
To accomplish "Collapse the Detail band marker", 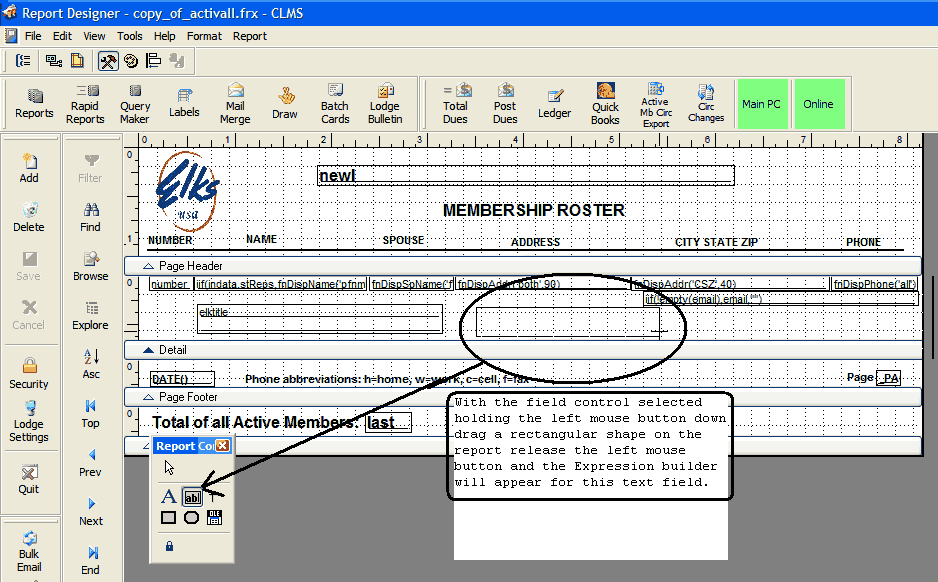I will (x=149, y=350).
